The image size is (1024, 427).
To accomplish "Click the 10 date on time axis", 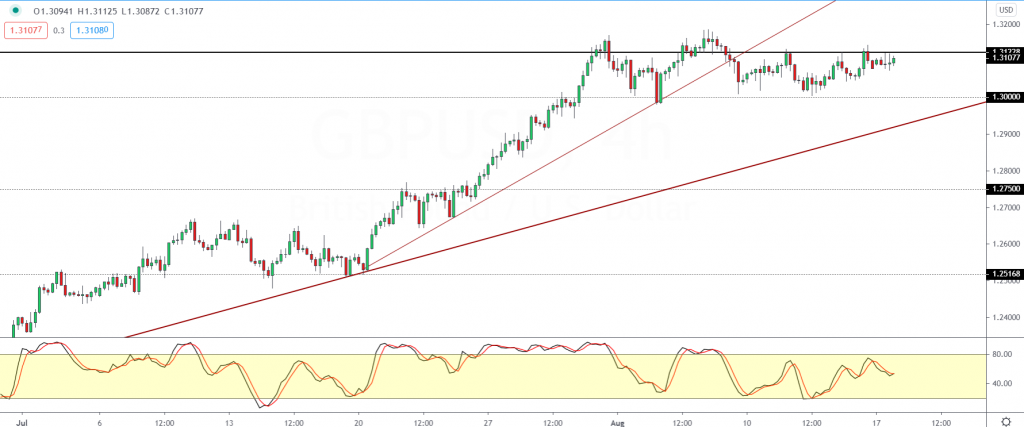I will click(x=747, y=422).
